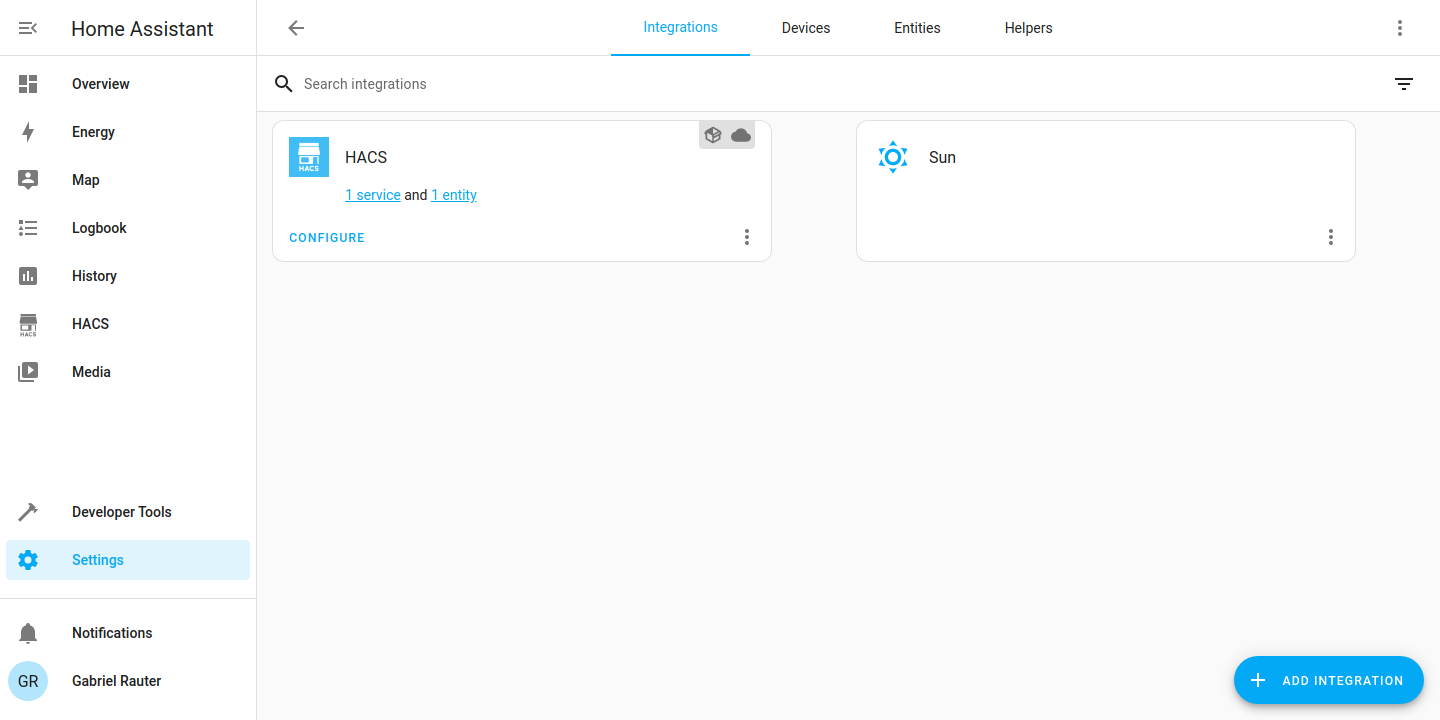Click the Settings gear icon

pyautogui.click(x=28, y=560)
